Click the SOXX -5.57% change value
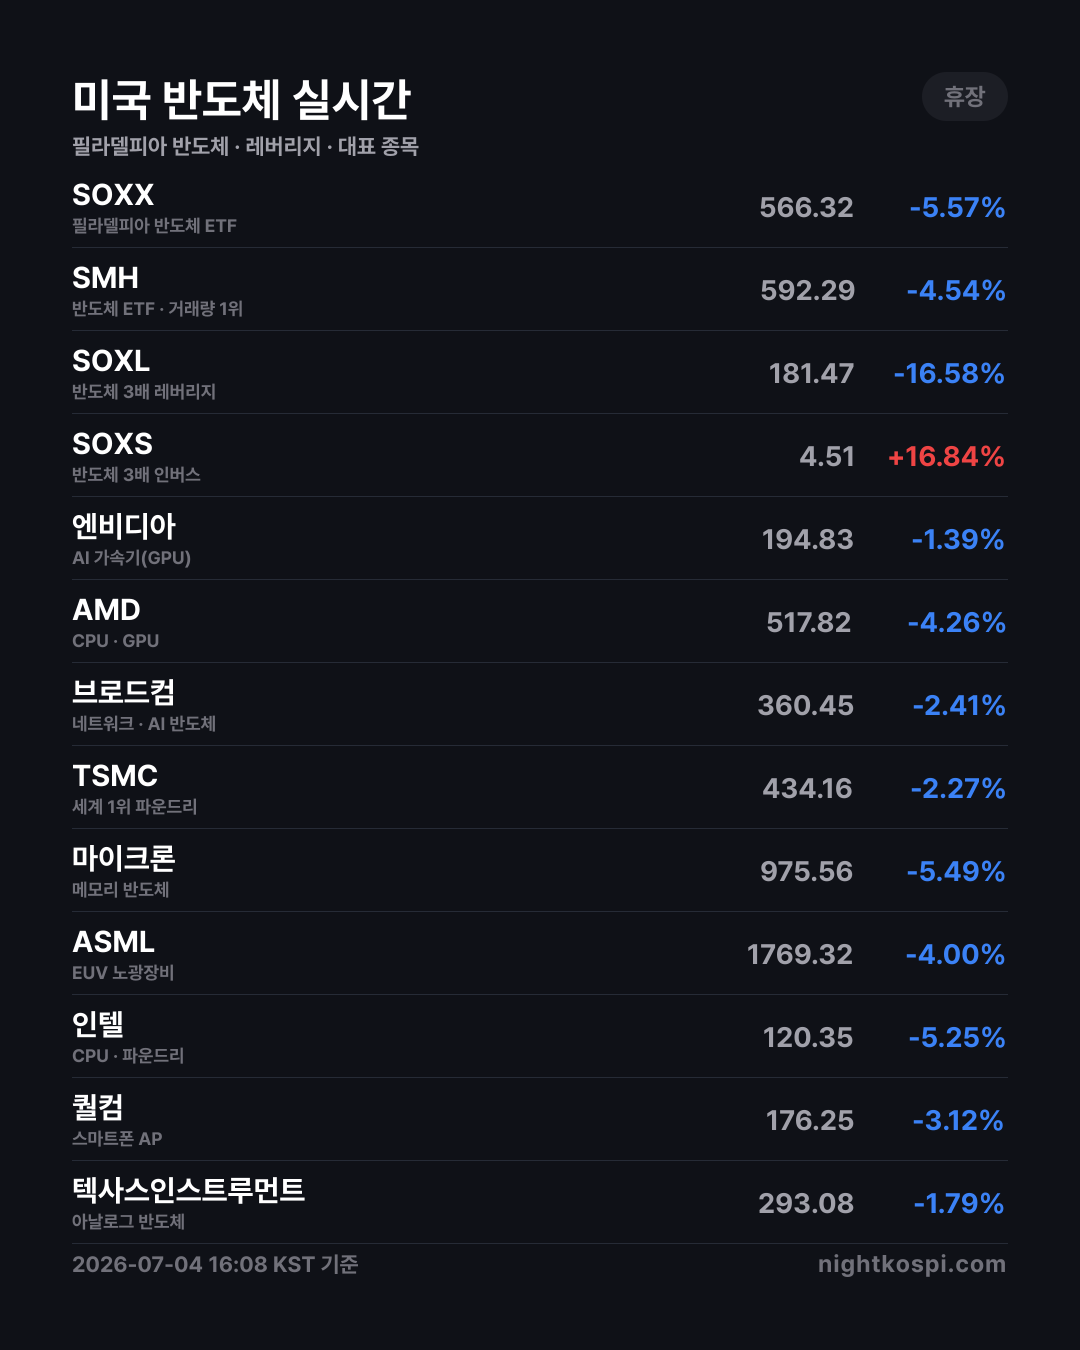 (x=957, y=208)
